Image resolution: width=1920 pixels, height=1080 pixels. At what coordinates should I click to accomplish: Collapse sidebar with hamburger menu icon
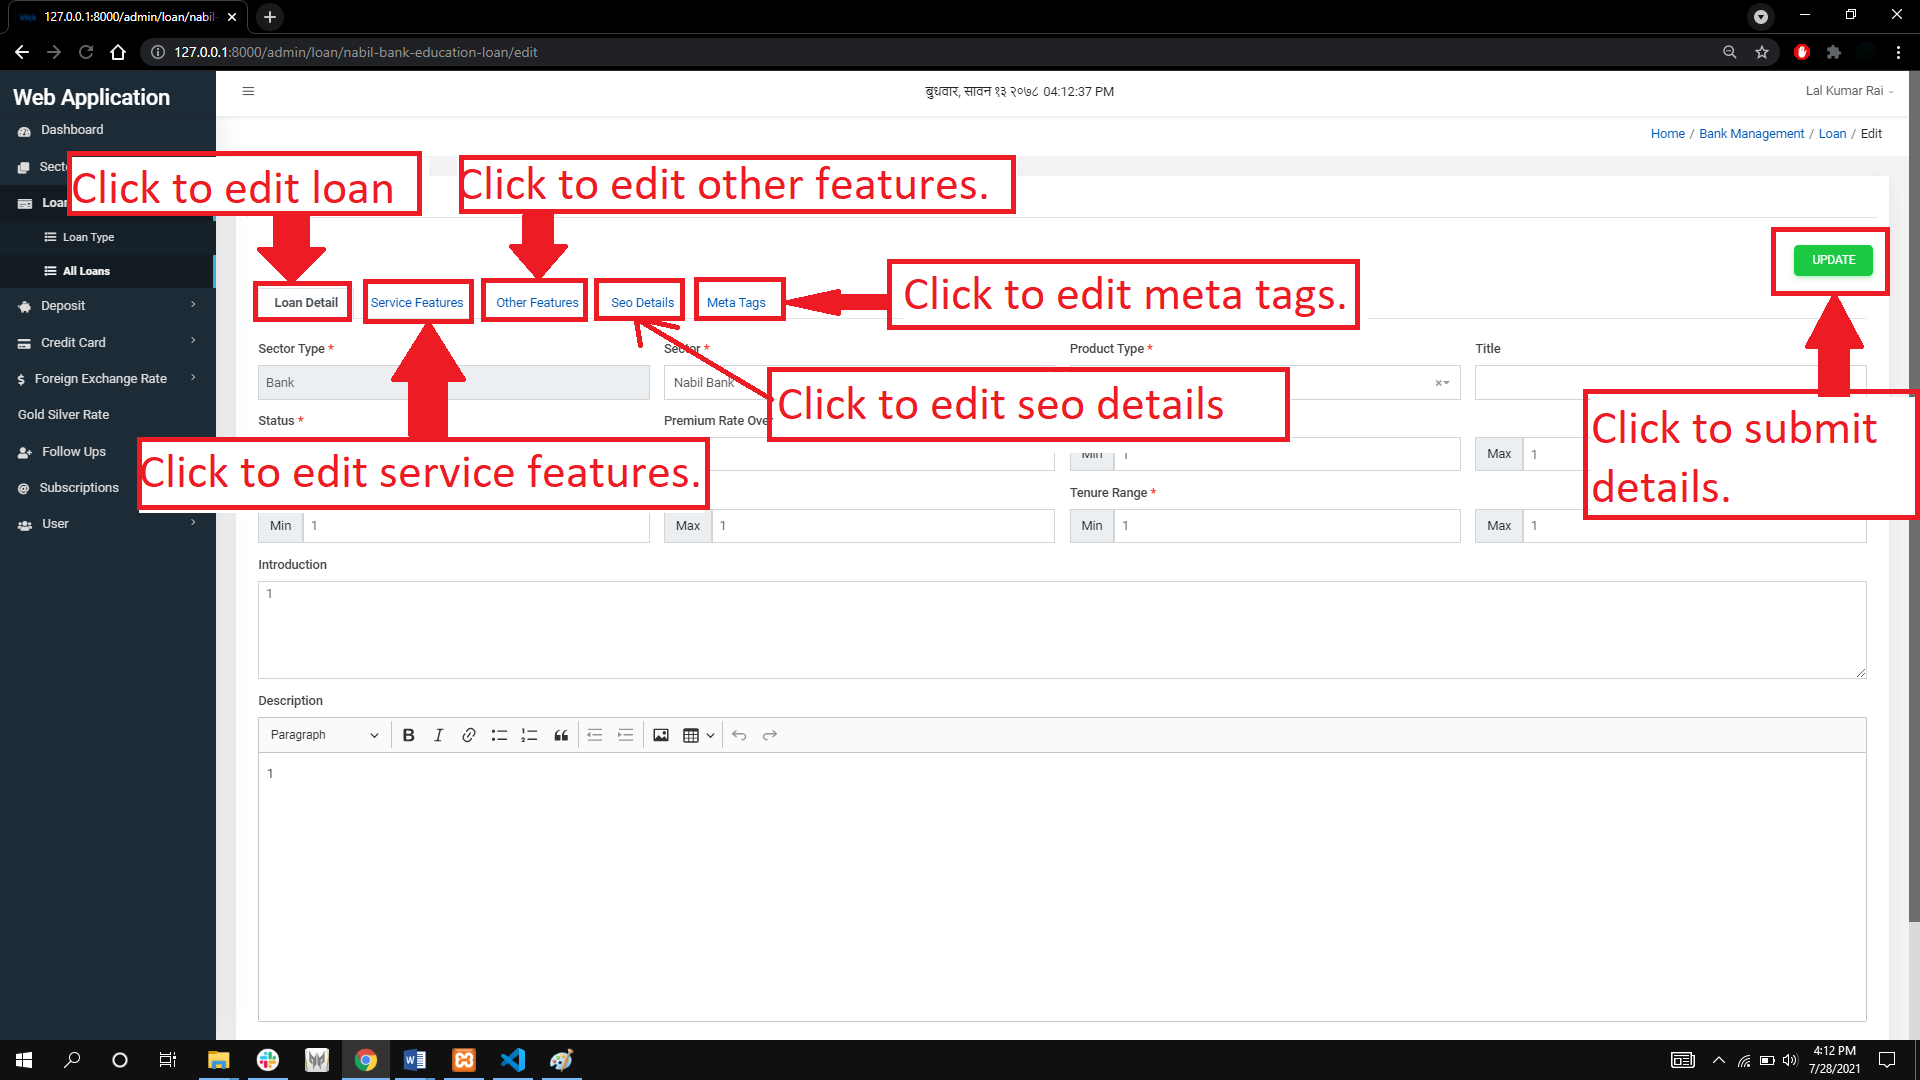(x=248, y=91)
